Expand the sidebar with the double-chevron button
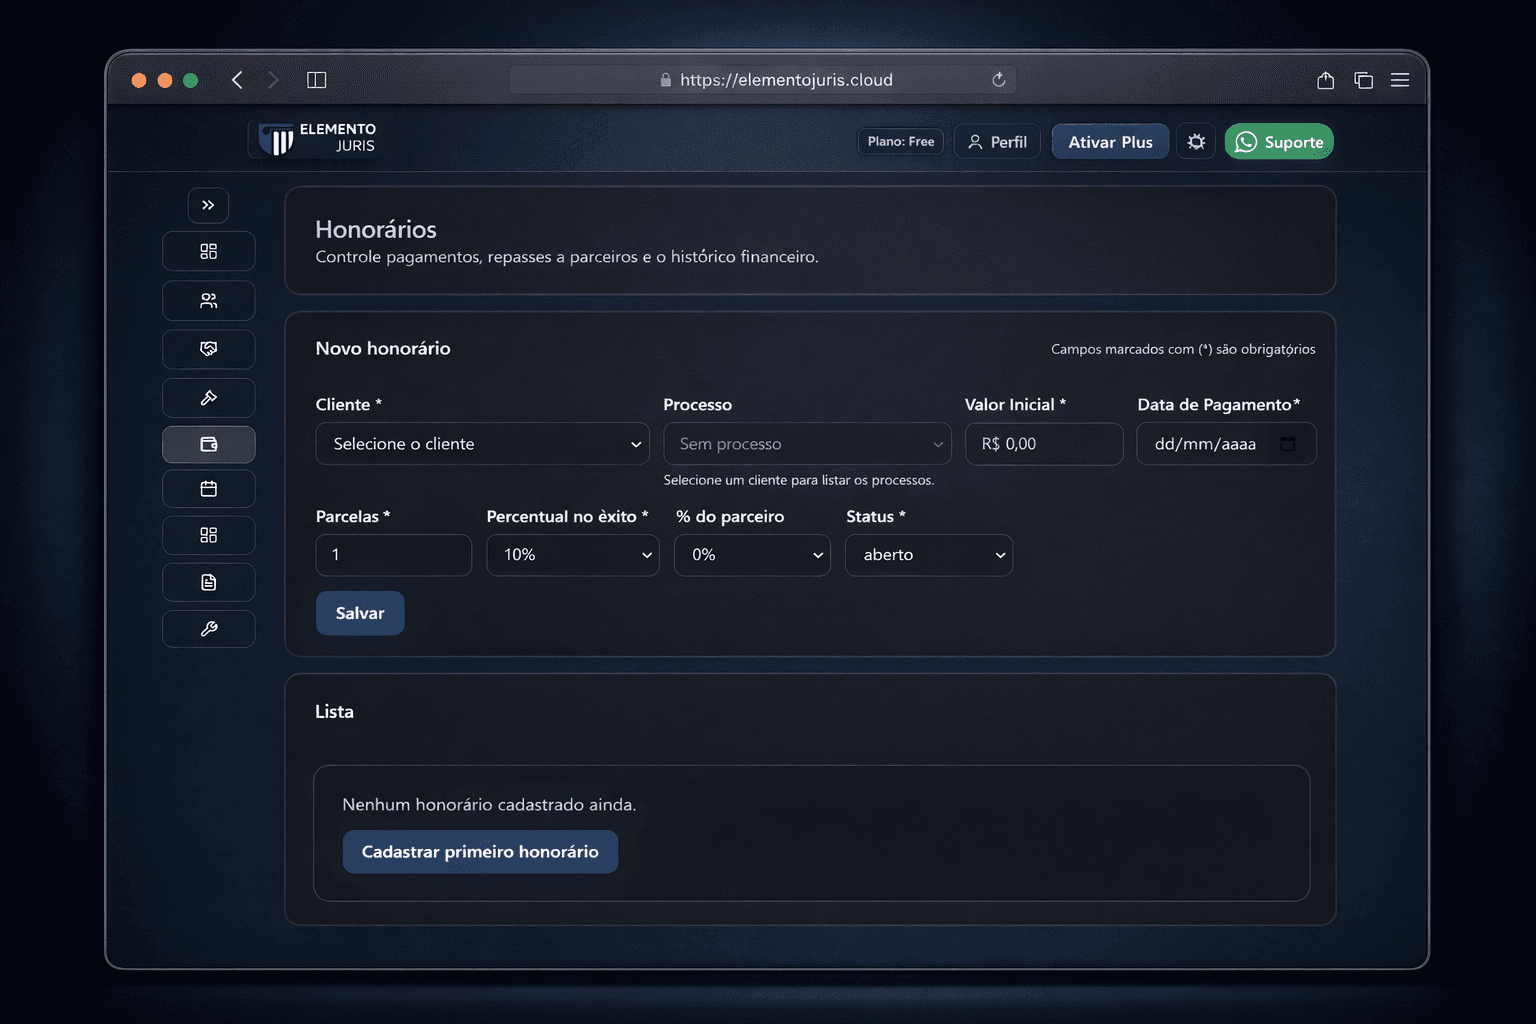Viewport: 1536px width, 1024px height. [x=208, y=205]
